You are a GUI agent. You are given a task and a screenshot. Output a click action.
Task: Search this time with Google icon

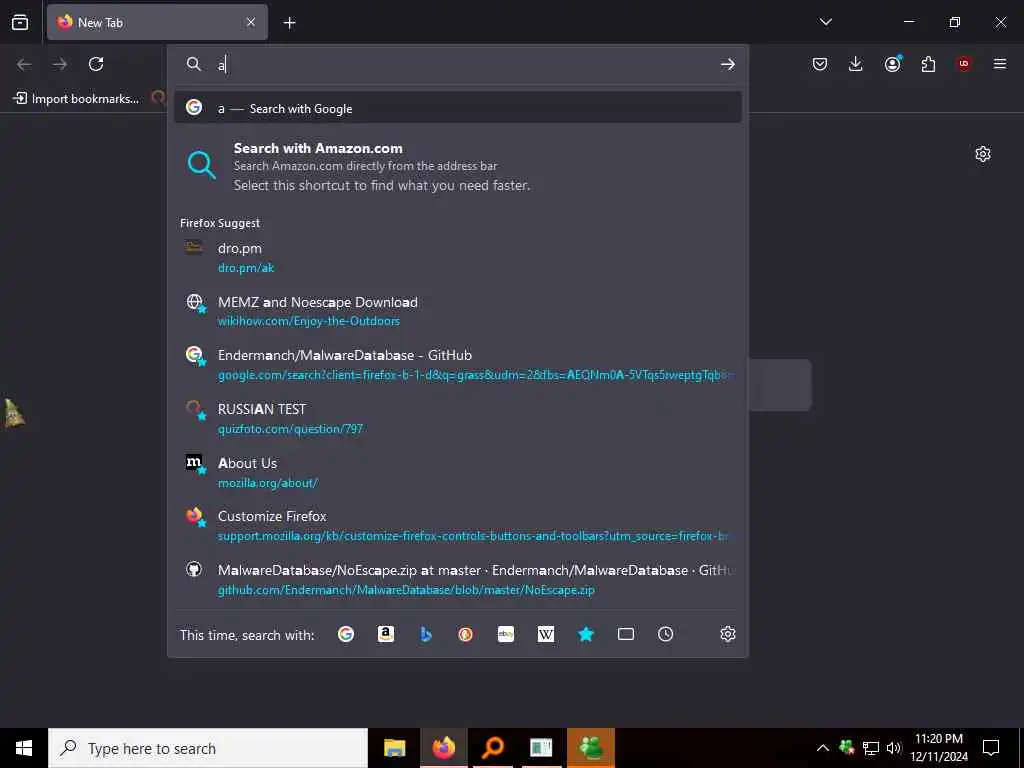tap(346, 634)
